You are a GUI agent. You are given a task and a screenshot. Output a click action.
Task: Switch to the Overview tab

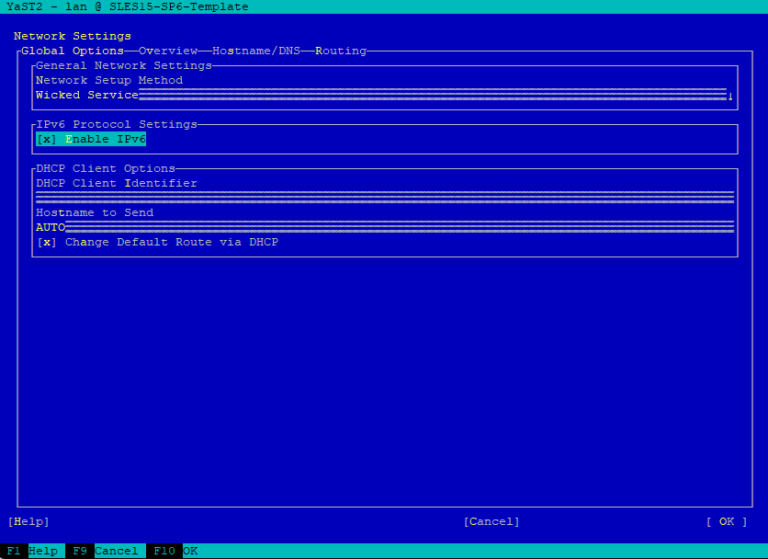[x=168, y=51]
